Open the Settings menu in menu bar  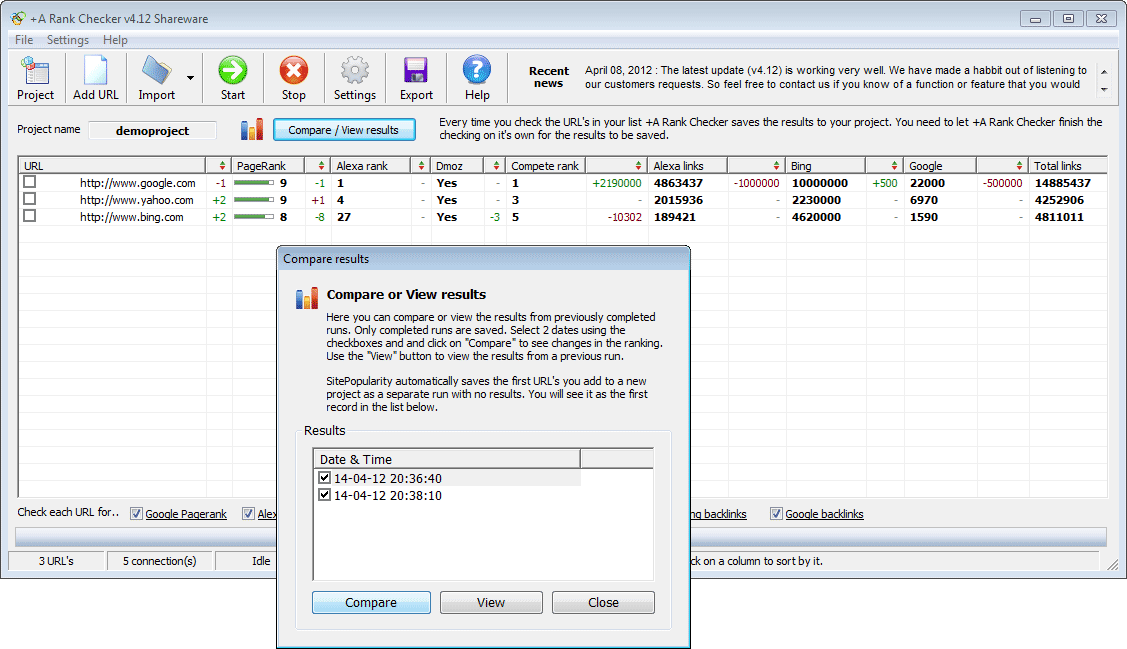[68, 40]
